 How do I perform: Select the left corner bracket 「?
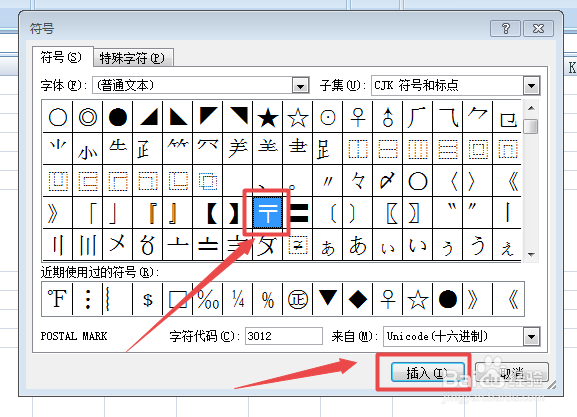[x=88, y=213]
